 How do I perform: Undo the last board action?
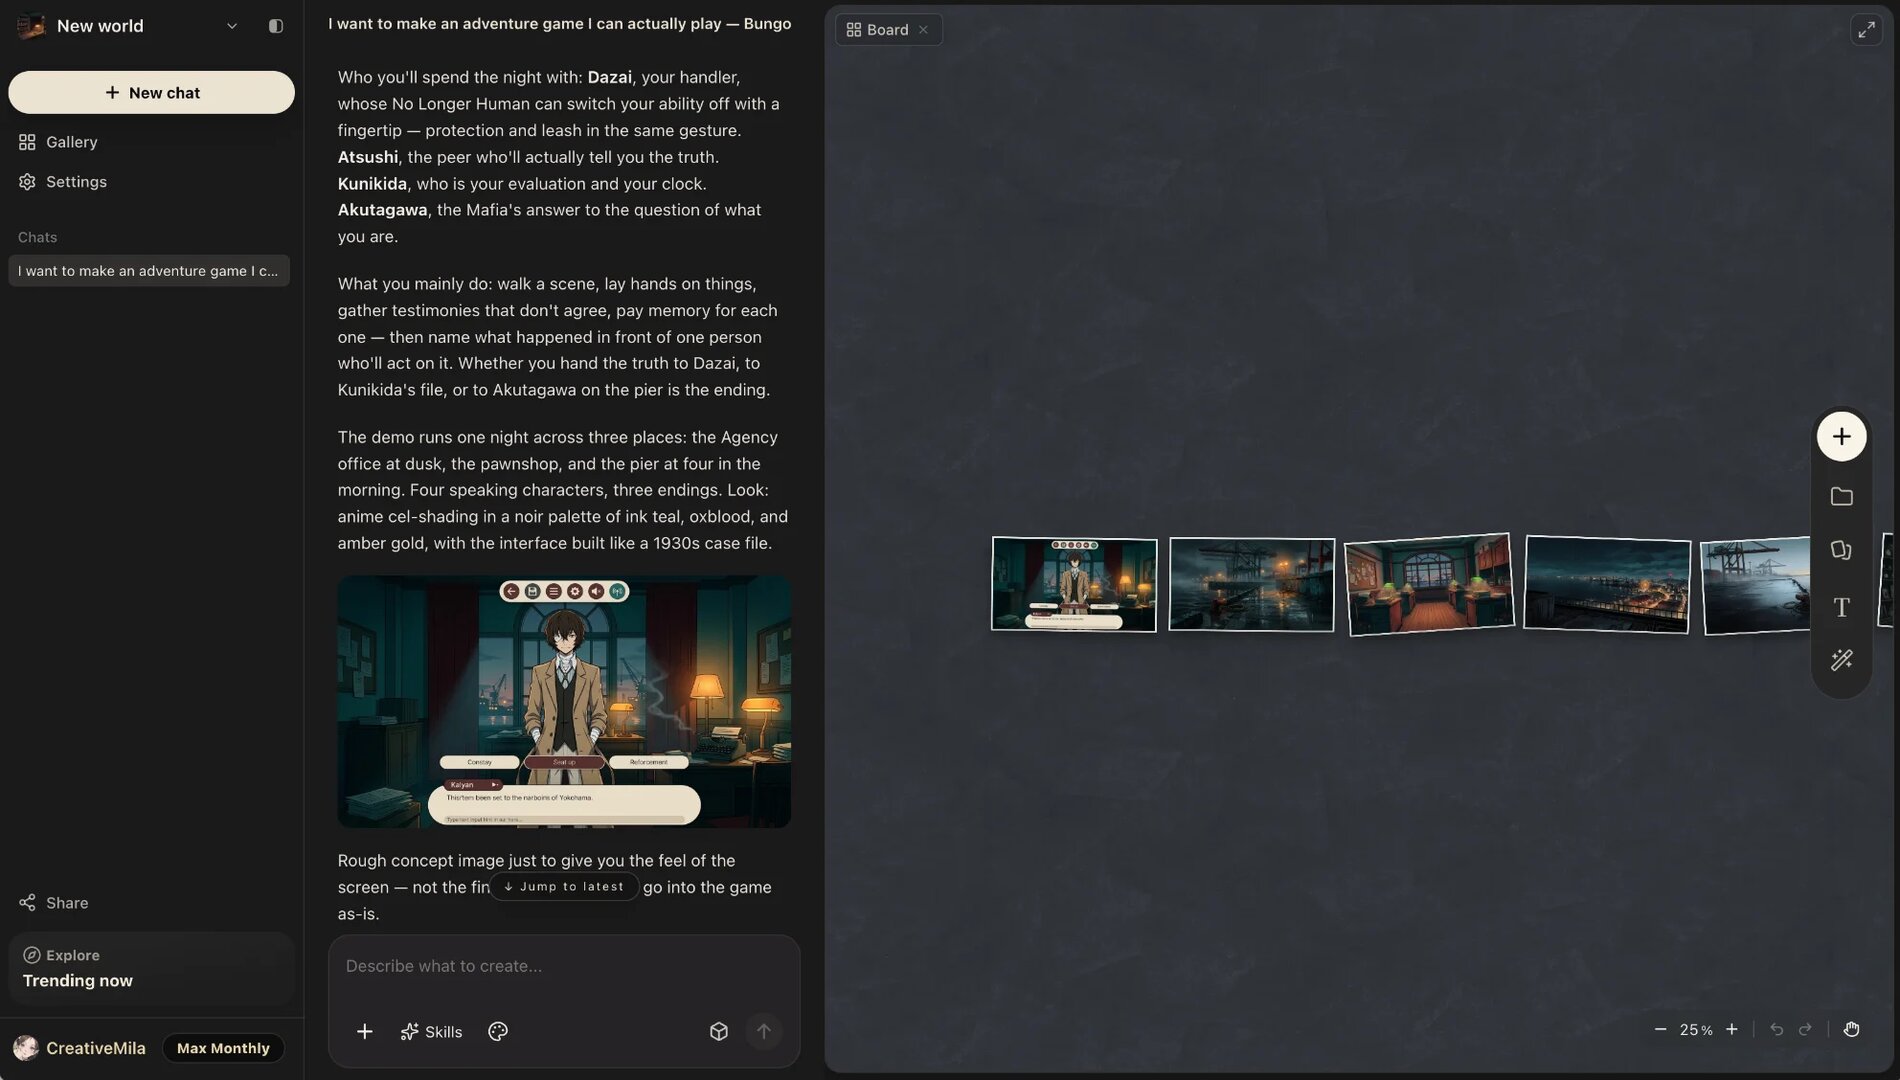click(1777, 1029)
